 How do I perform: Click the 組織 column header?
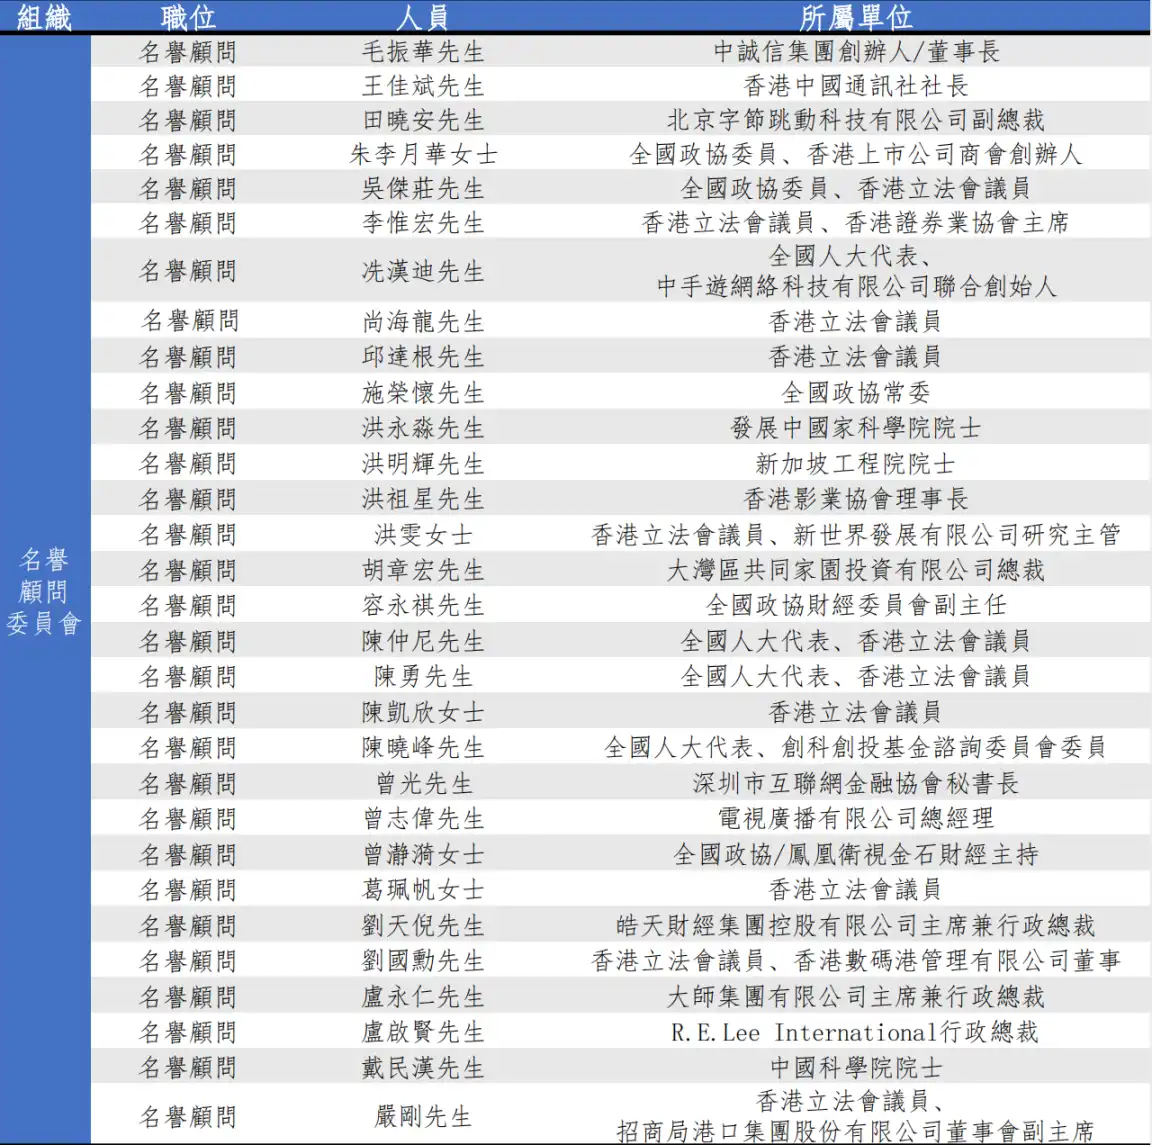tap(44, 16)
